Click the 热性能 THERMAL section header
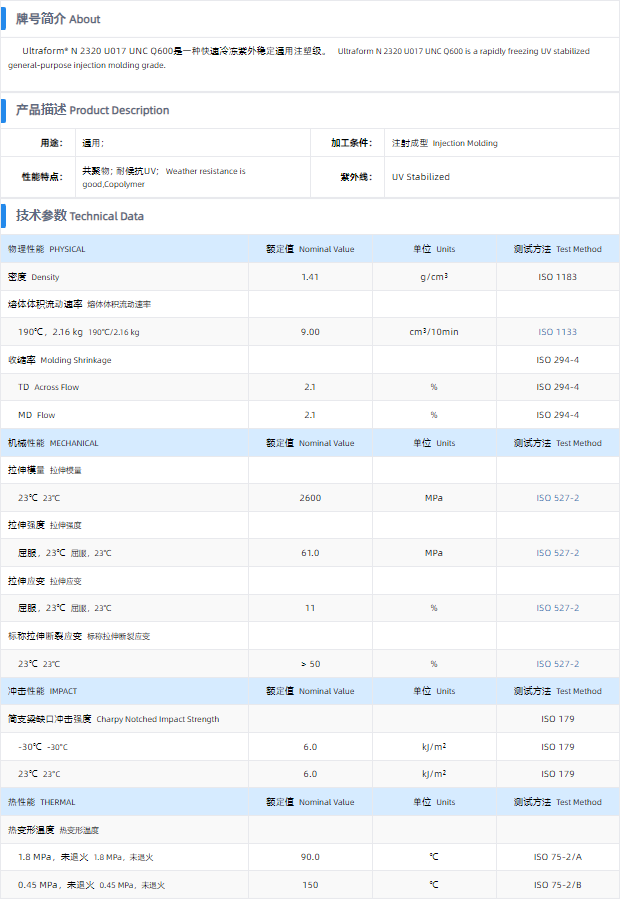The image size is (620, 899). (x=42, y=802)
